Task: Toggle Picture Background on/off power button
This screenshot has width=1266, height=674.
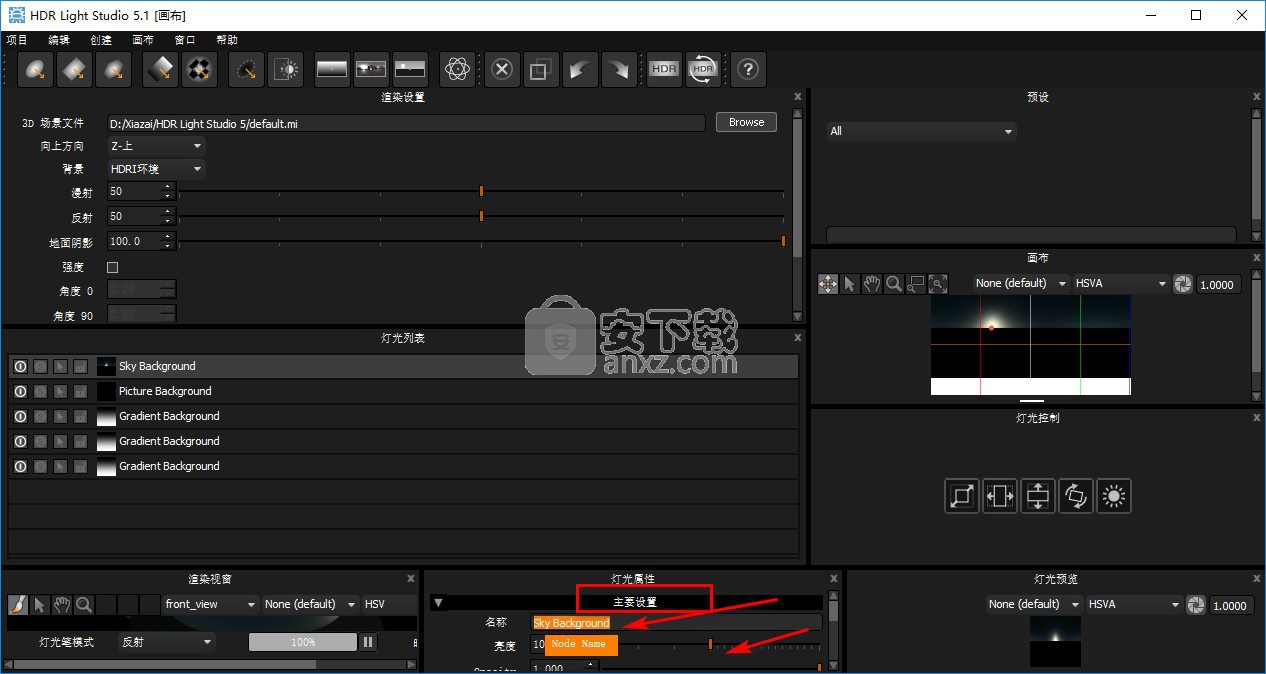Action: (x=20, y=391)
